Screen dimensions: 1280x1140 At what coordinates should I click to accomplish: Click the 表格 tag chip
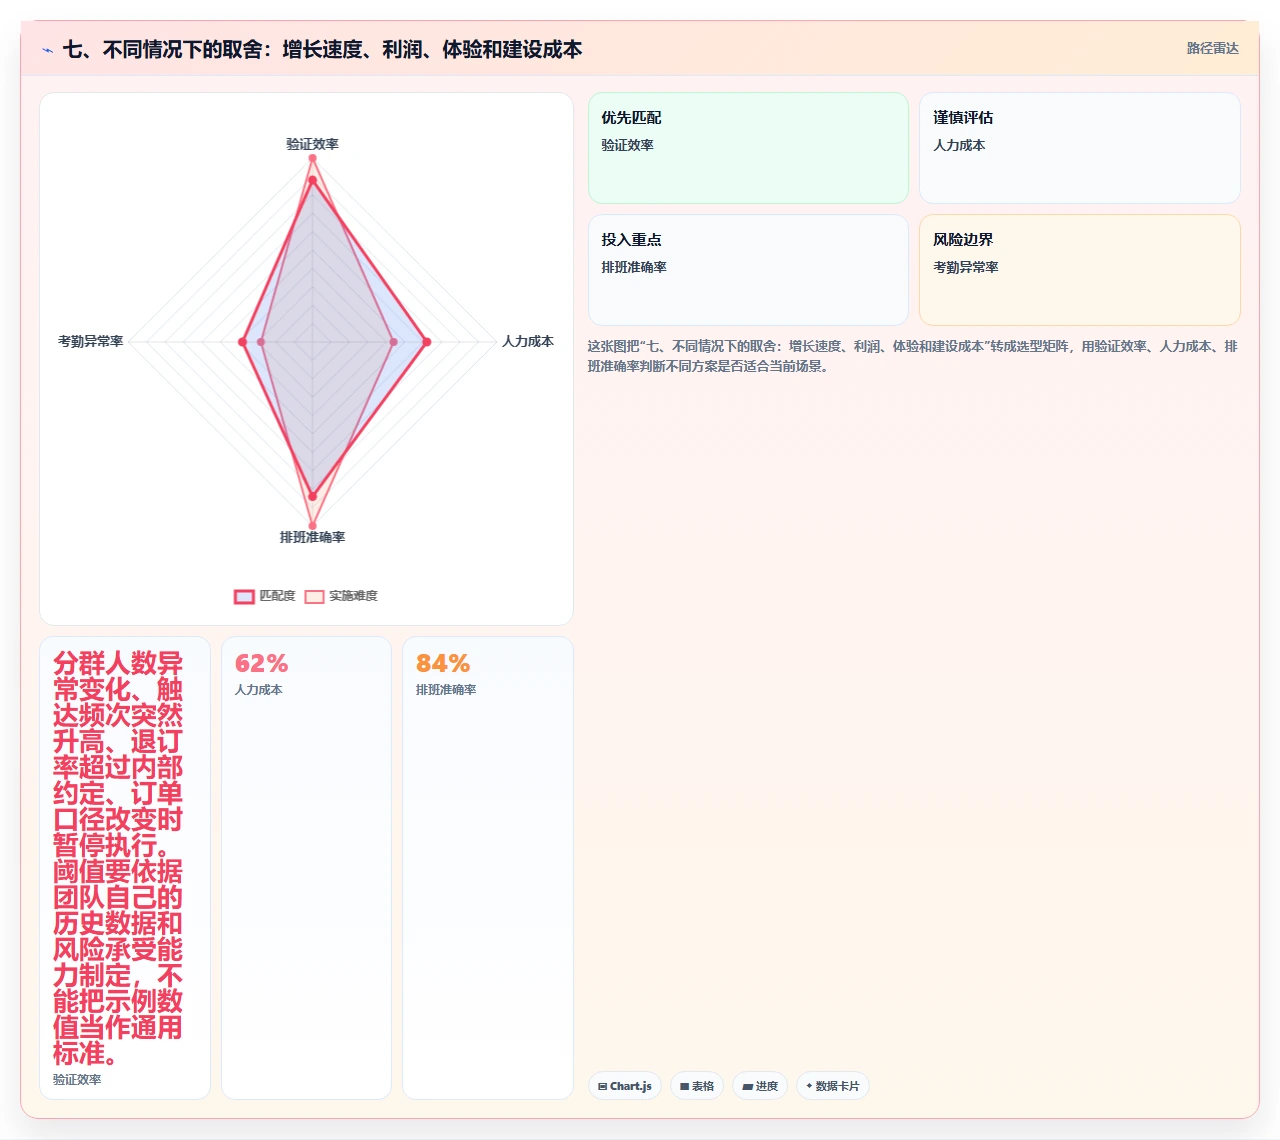697,1086
